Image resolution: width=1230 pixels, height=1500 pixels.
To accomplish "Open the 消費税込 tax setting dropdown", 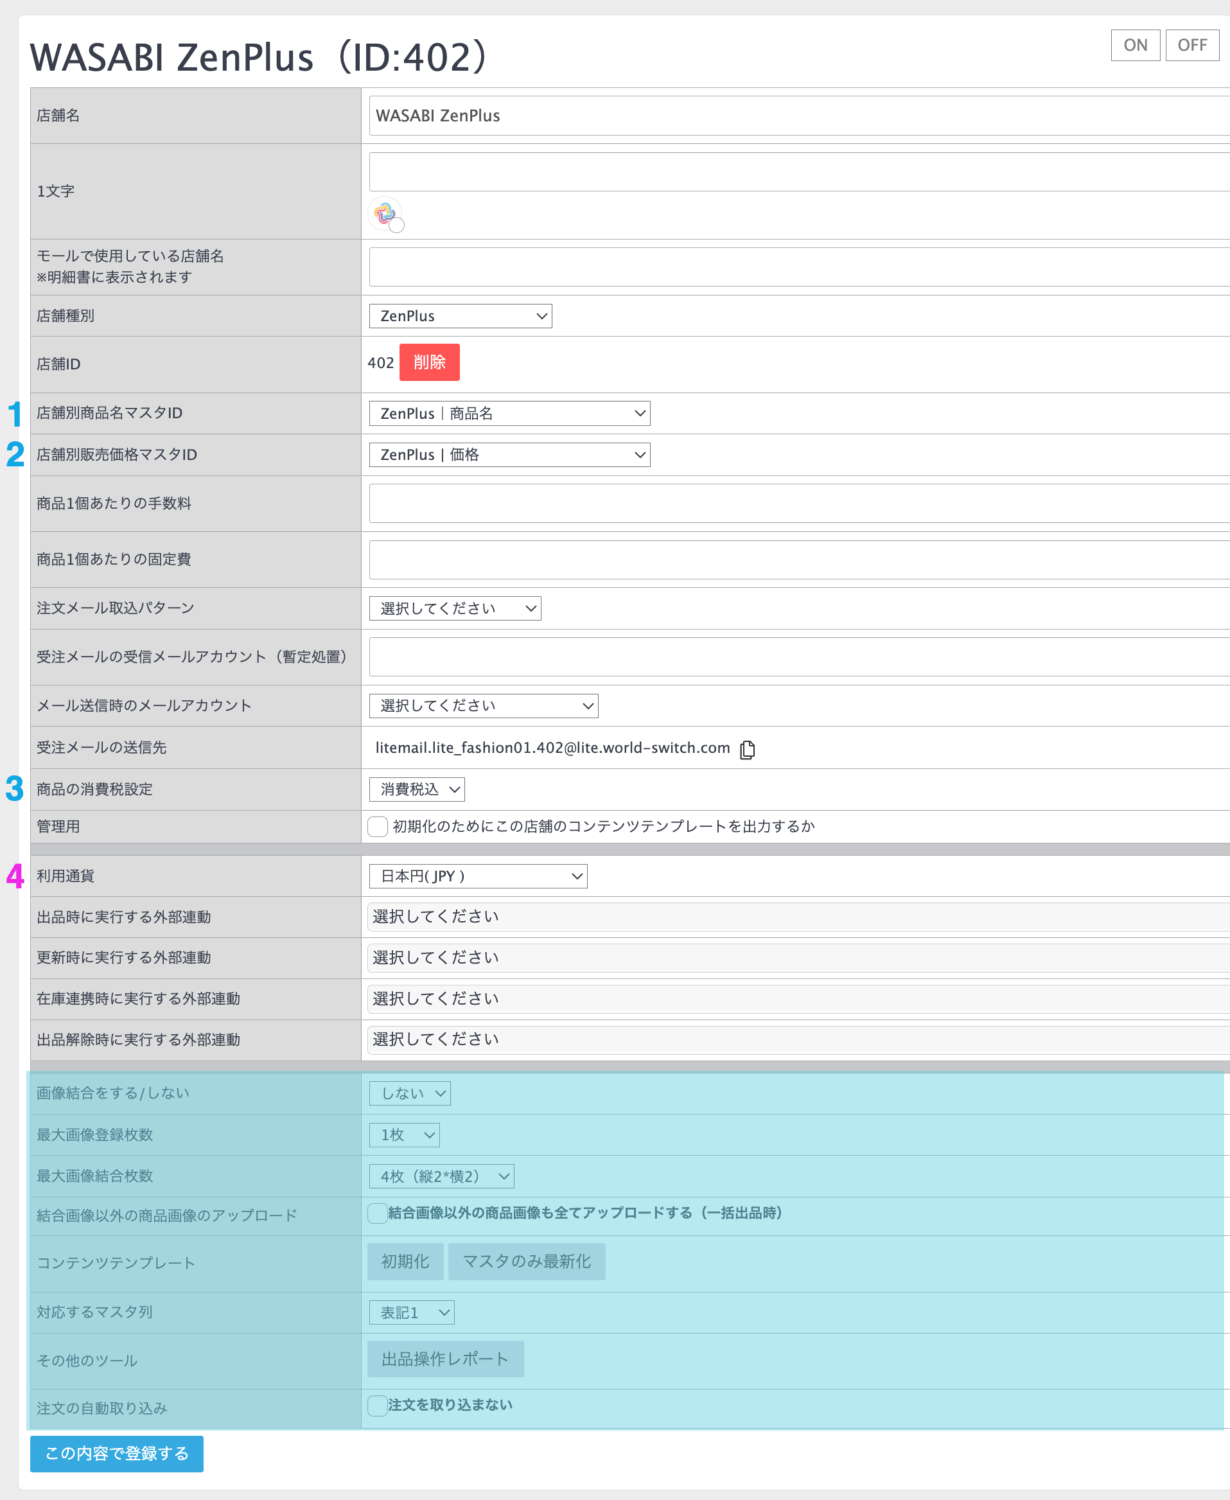I will pyautogui.click(x=417, y=789).
